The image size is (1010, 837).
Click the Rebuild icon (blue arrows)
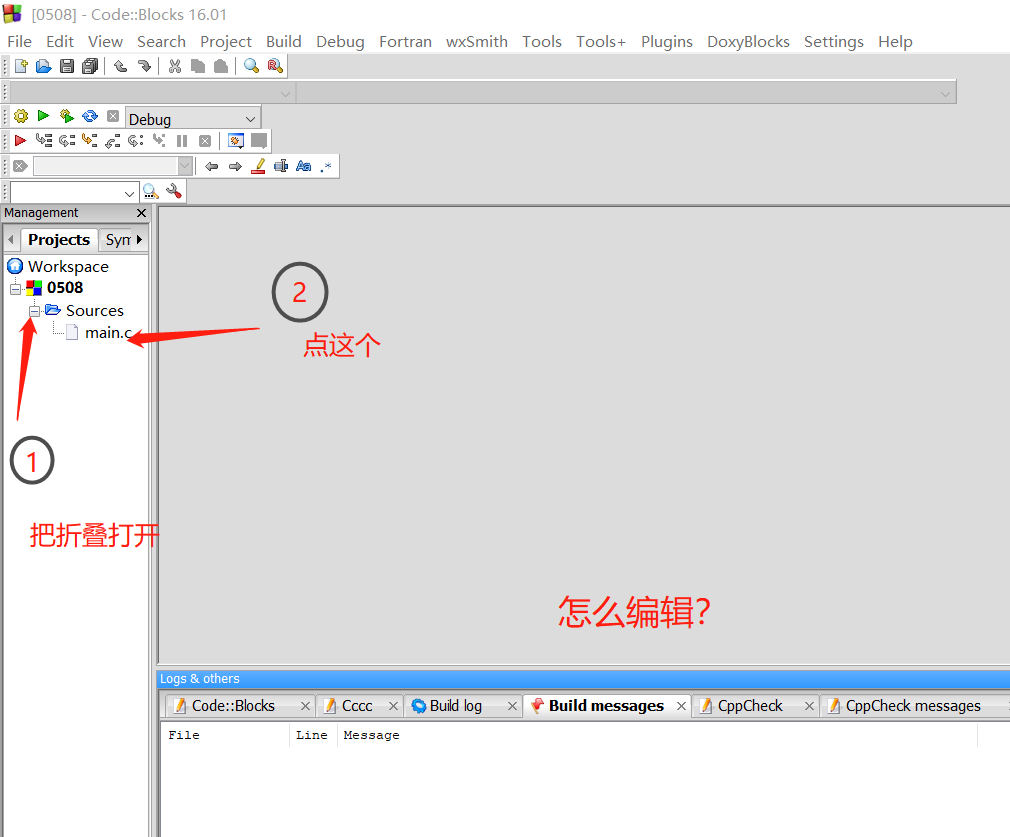tap(90, 116)
